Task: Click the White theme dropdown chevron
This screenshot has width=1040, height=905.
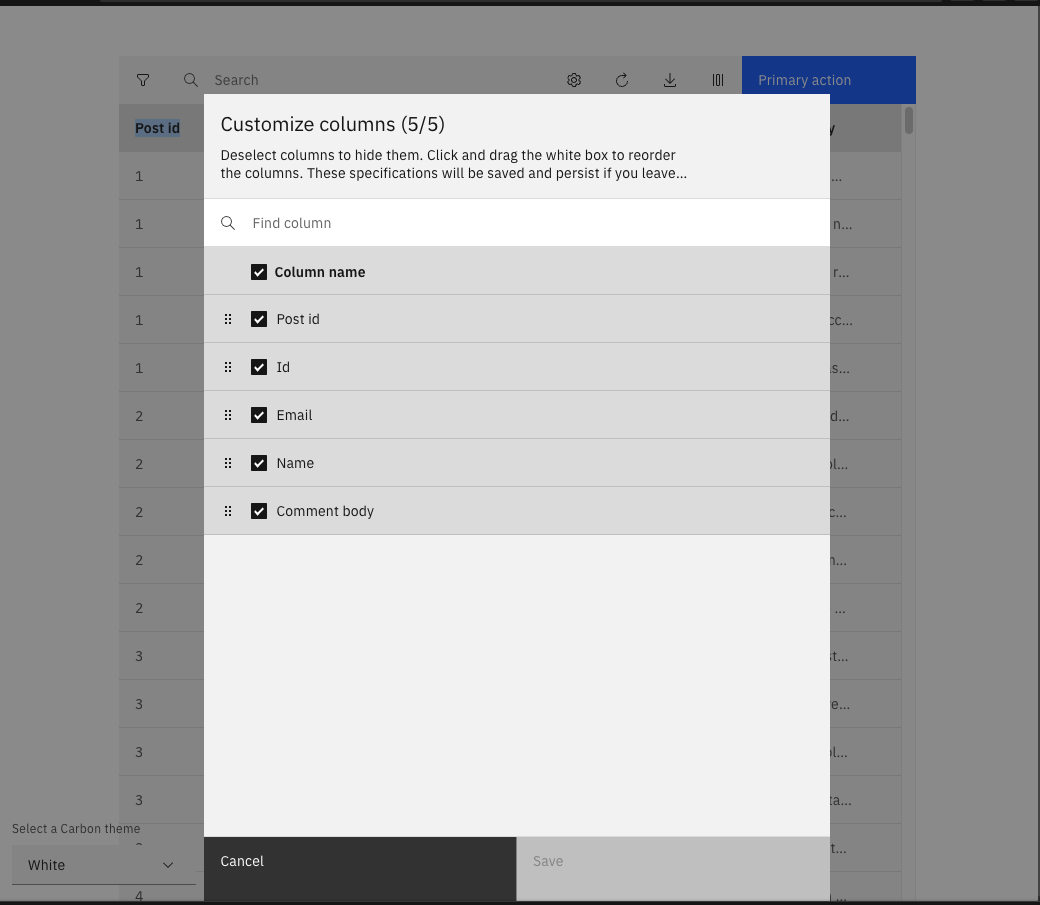Action: pos(168,865)
